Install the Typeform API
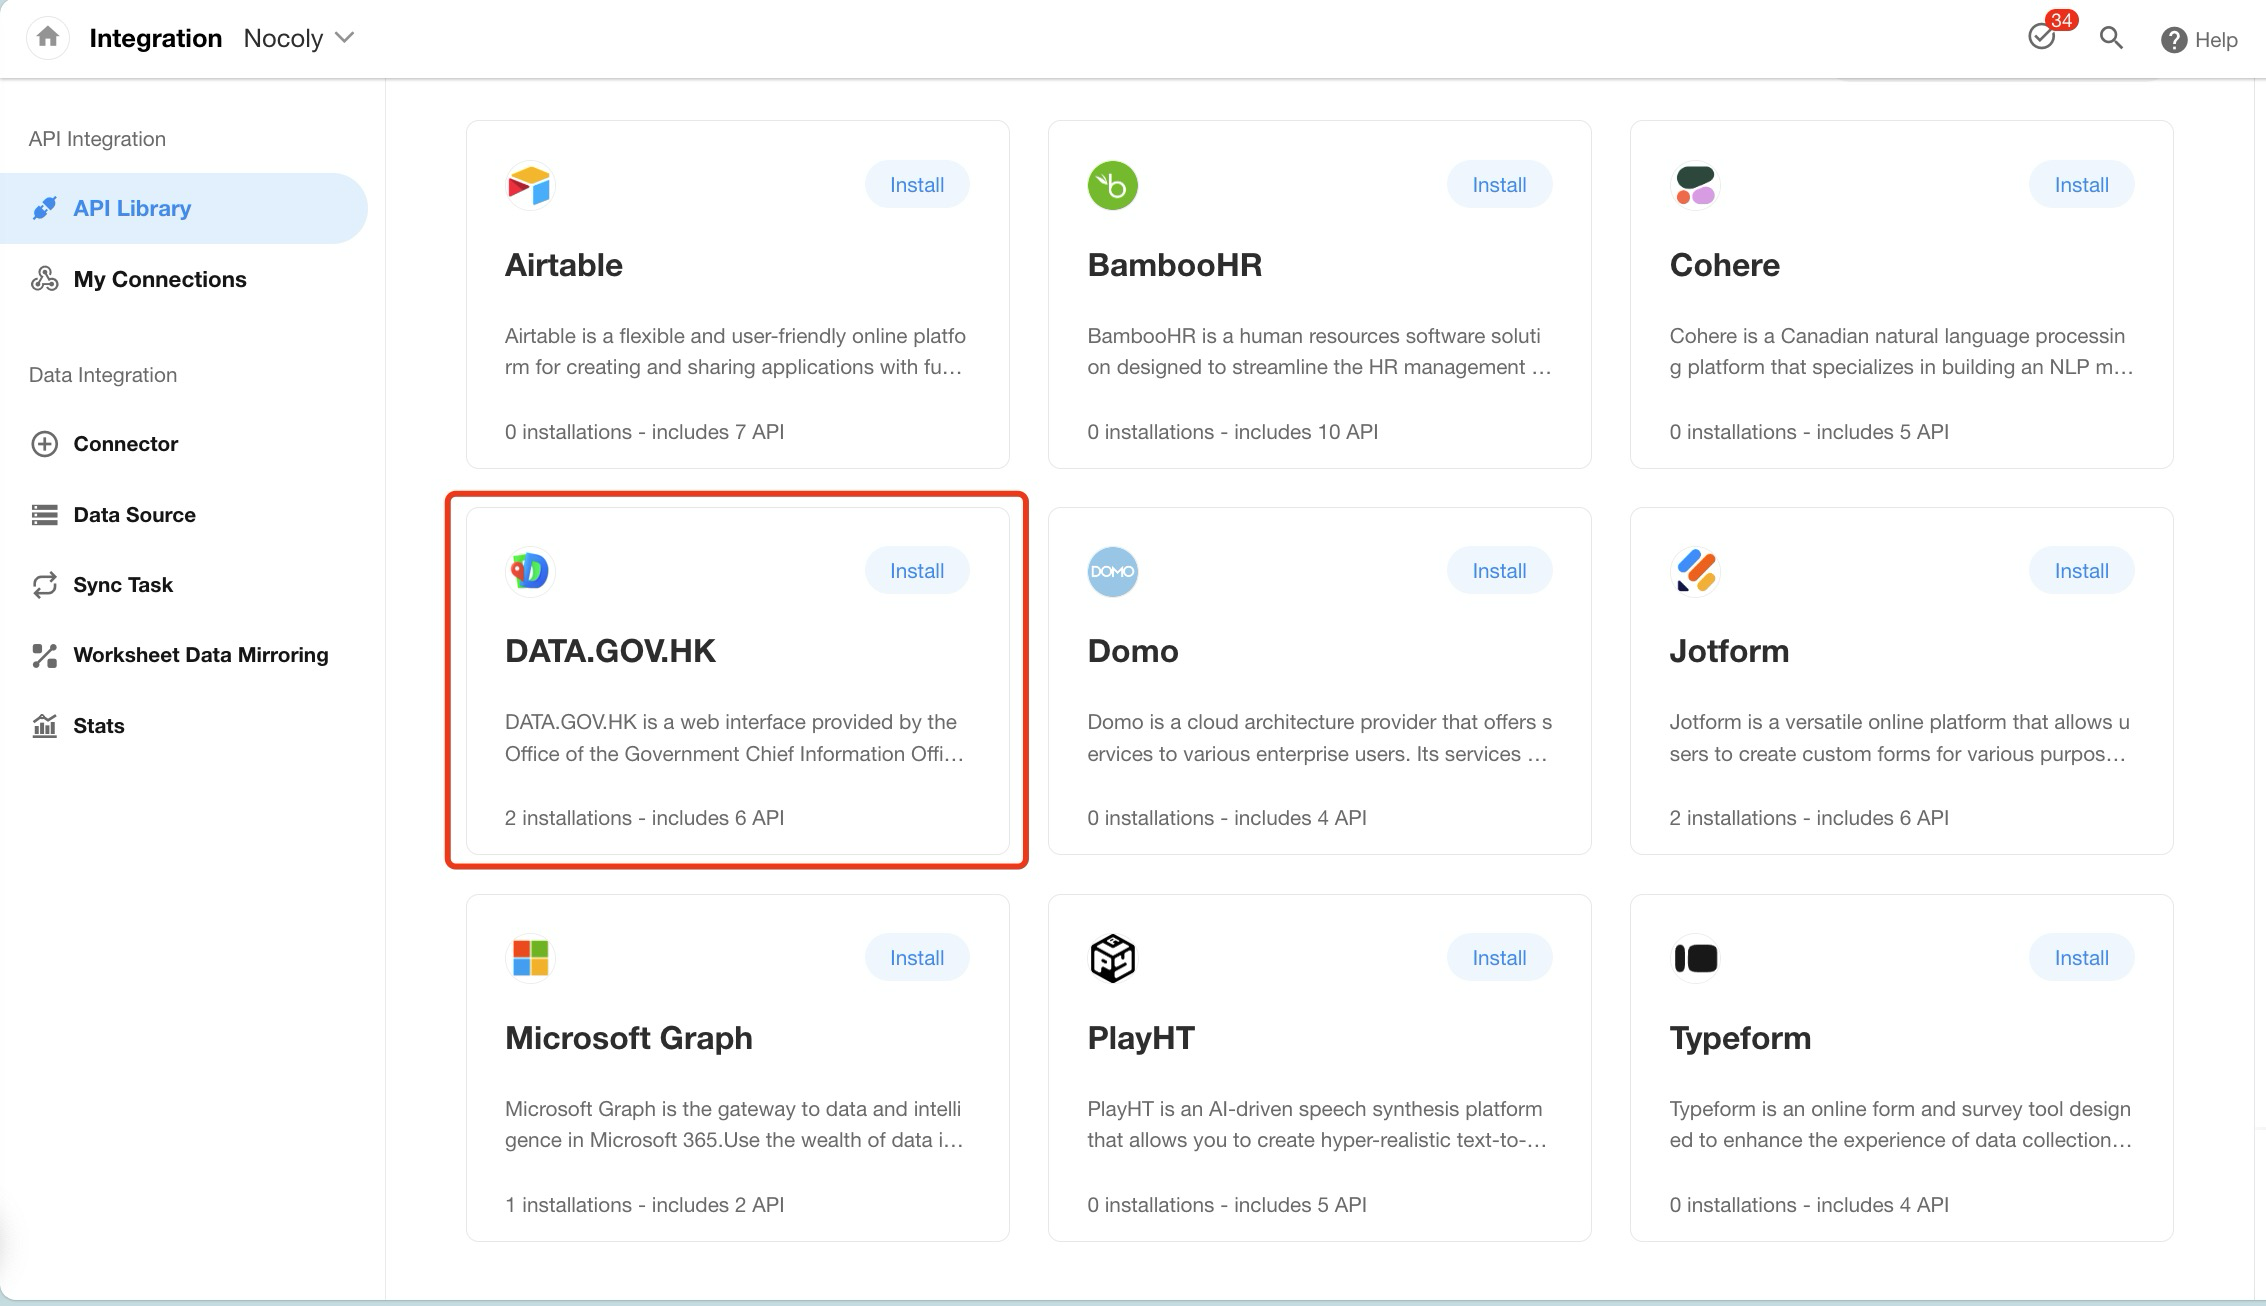Viewport: 2266px width, 1306px height. pyautogui.click(x=2081, y=958)
